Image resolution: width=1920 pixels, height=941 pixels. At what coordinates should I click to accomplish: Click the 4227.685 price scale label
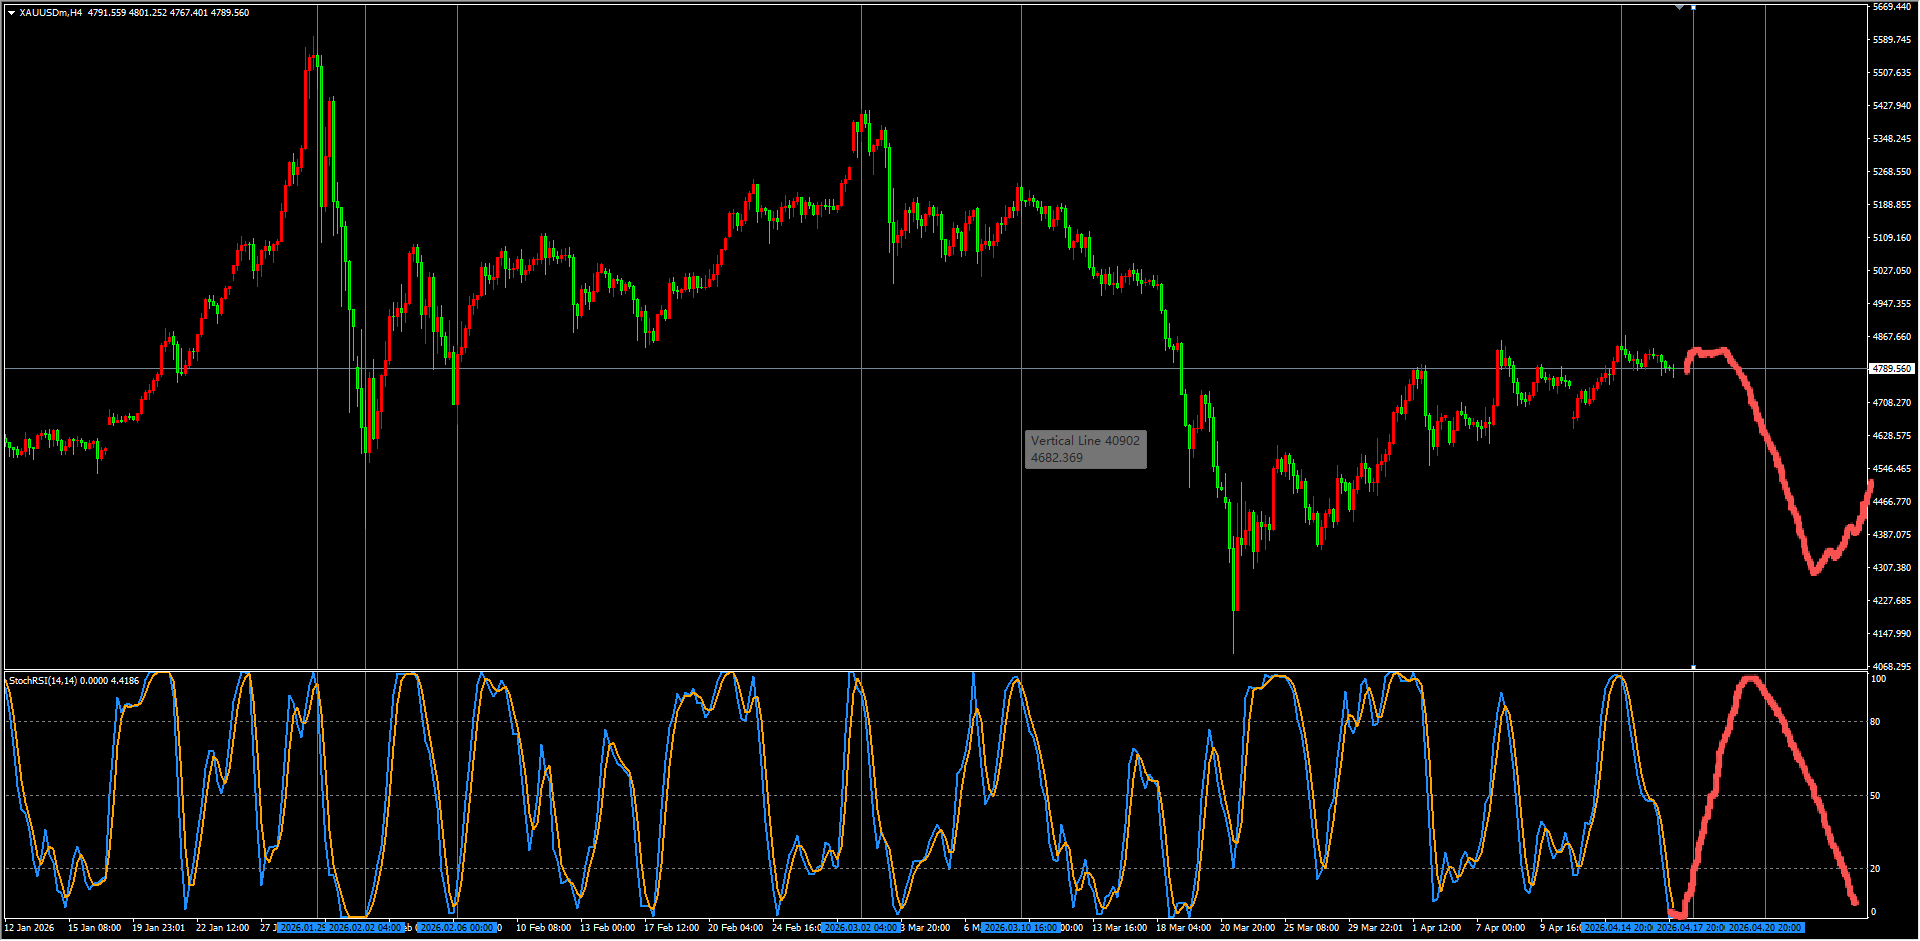click(x=1892, y=601)
